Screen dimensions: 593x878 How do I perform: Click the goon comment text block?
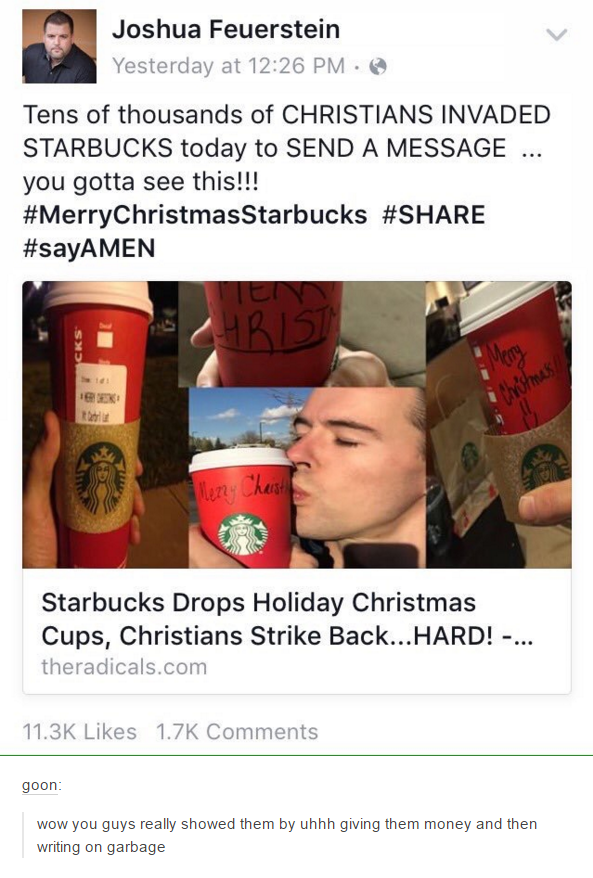click(287, 835)
